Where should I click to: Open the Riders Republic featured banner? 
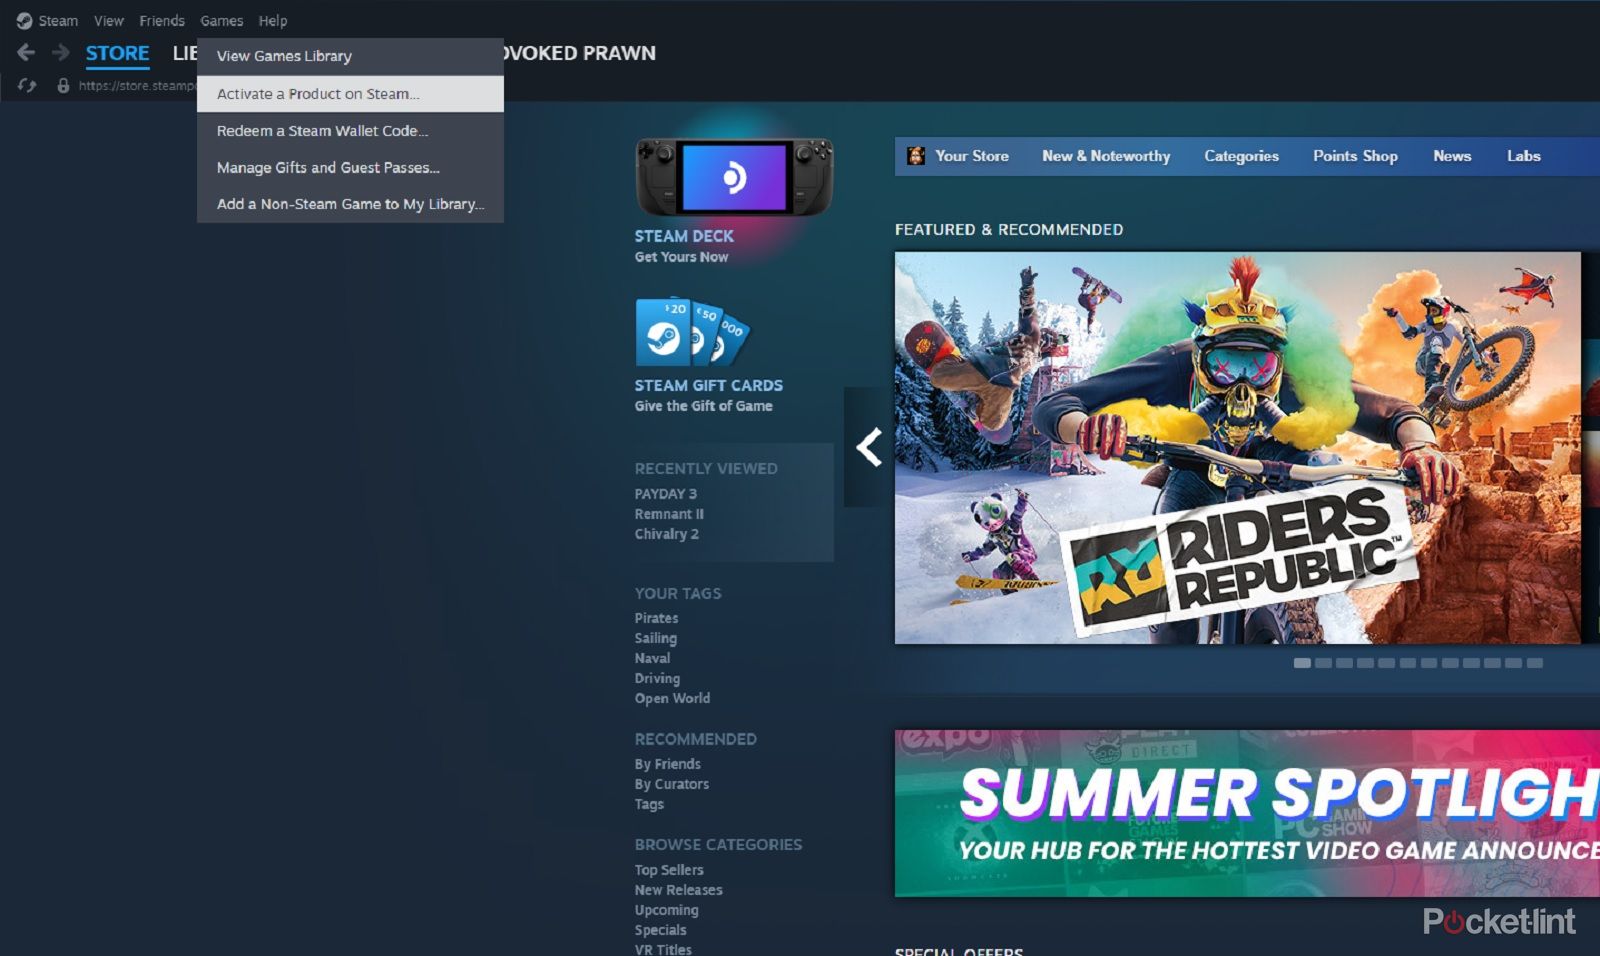(1238, 447)
